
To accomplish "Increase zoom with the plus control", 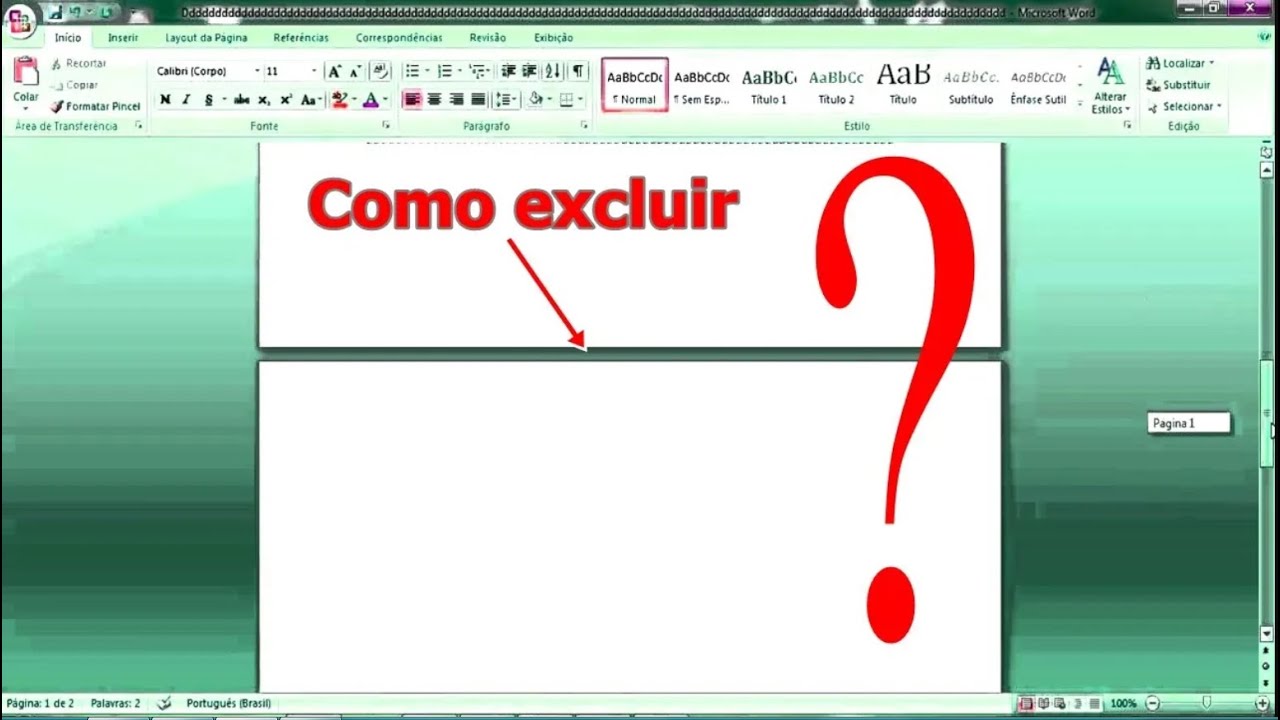I will click(1263, 702).
